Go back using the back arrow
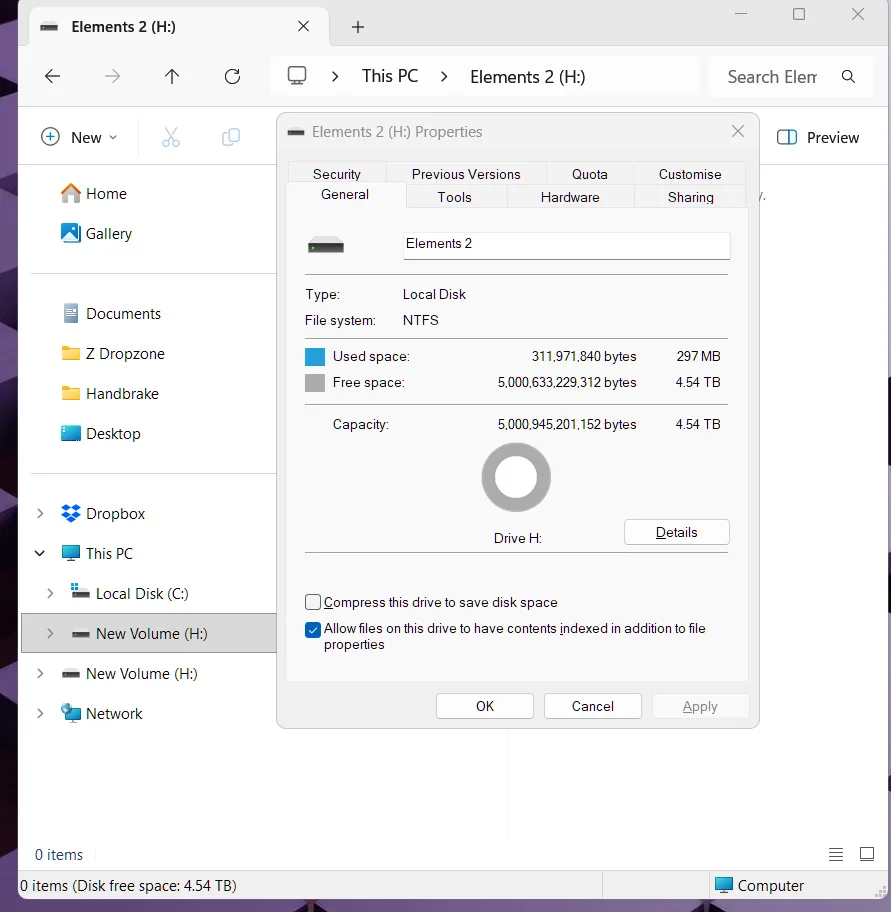 tap(52, 76)
